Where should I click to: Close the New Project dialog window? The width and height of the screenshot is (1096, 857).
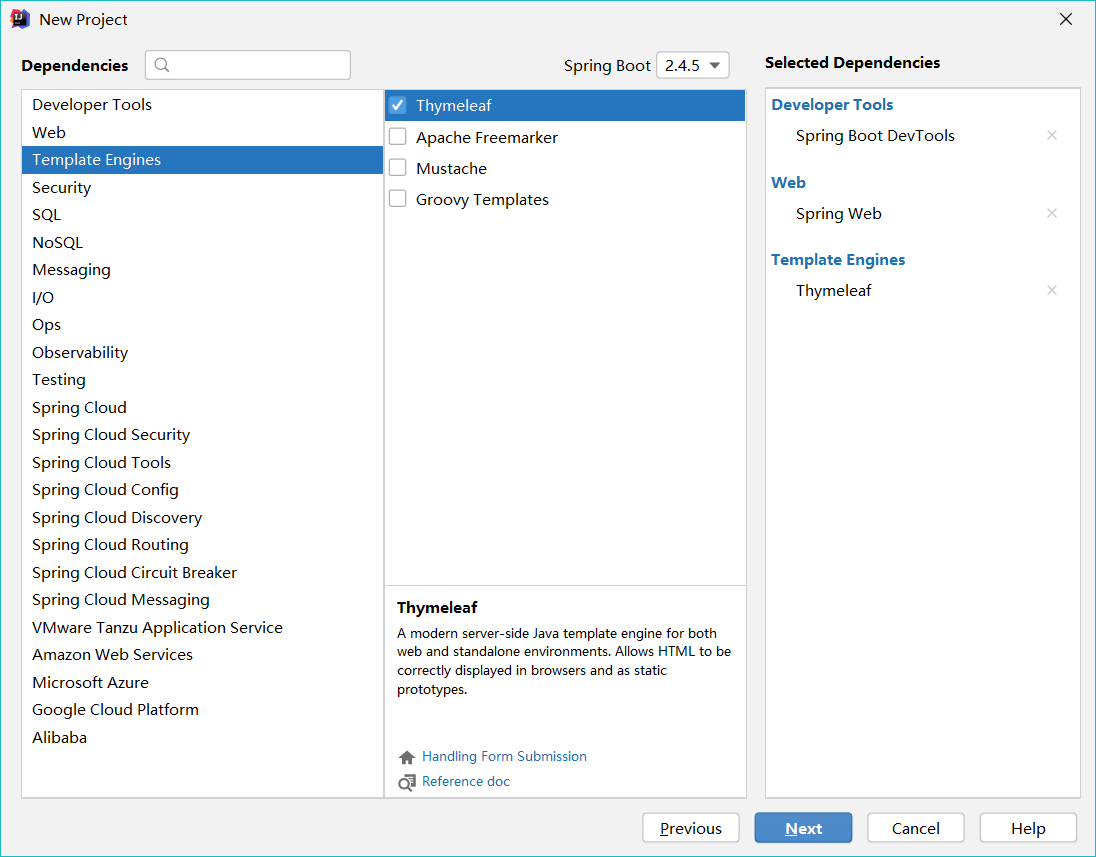pyautogui.click(x=1065, y=19)
